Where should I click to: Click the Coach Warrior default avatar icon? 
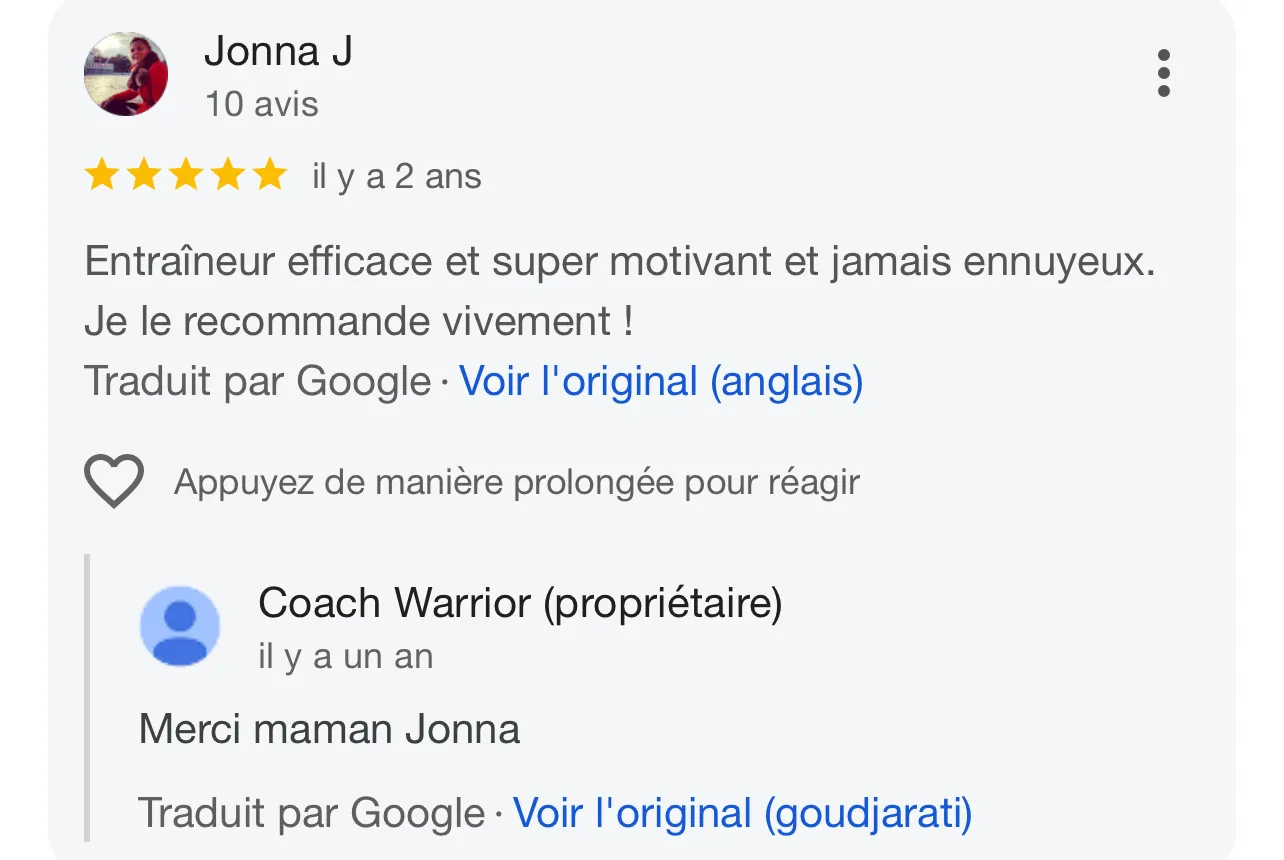[180, 626]
